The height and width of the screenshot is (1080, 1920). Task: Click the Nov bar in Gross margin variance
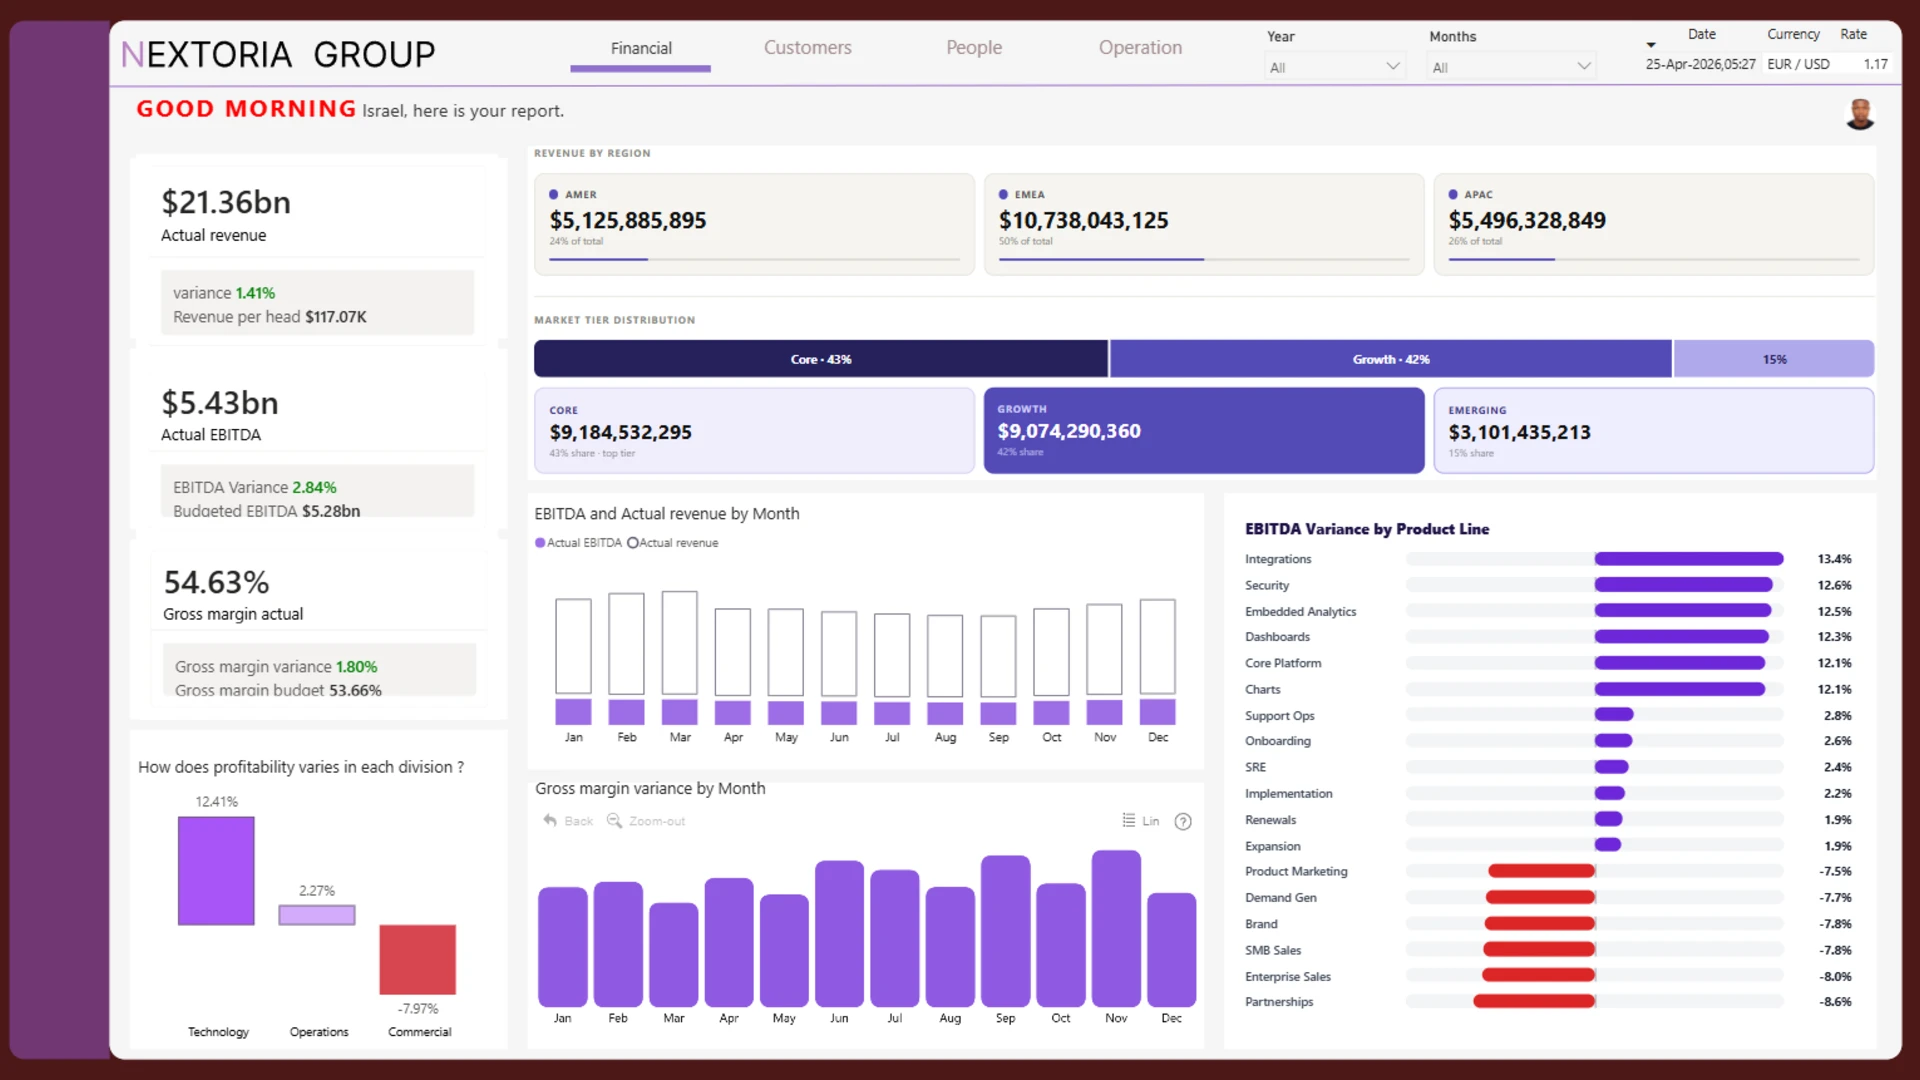coord(1116,928)
